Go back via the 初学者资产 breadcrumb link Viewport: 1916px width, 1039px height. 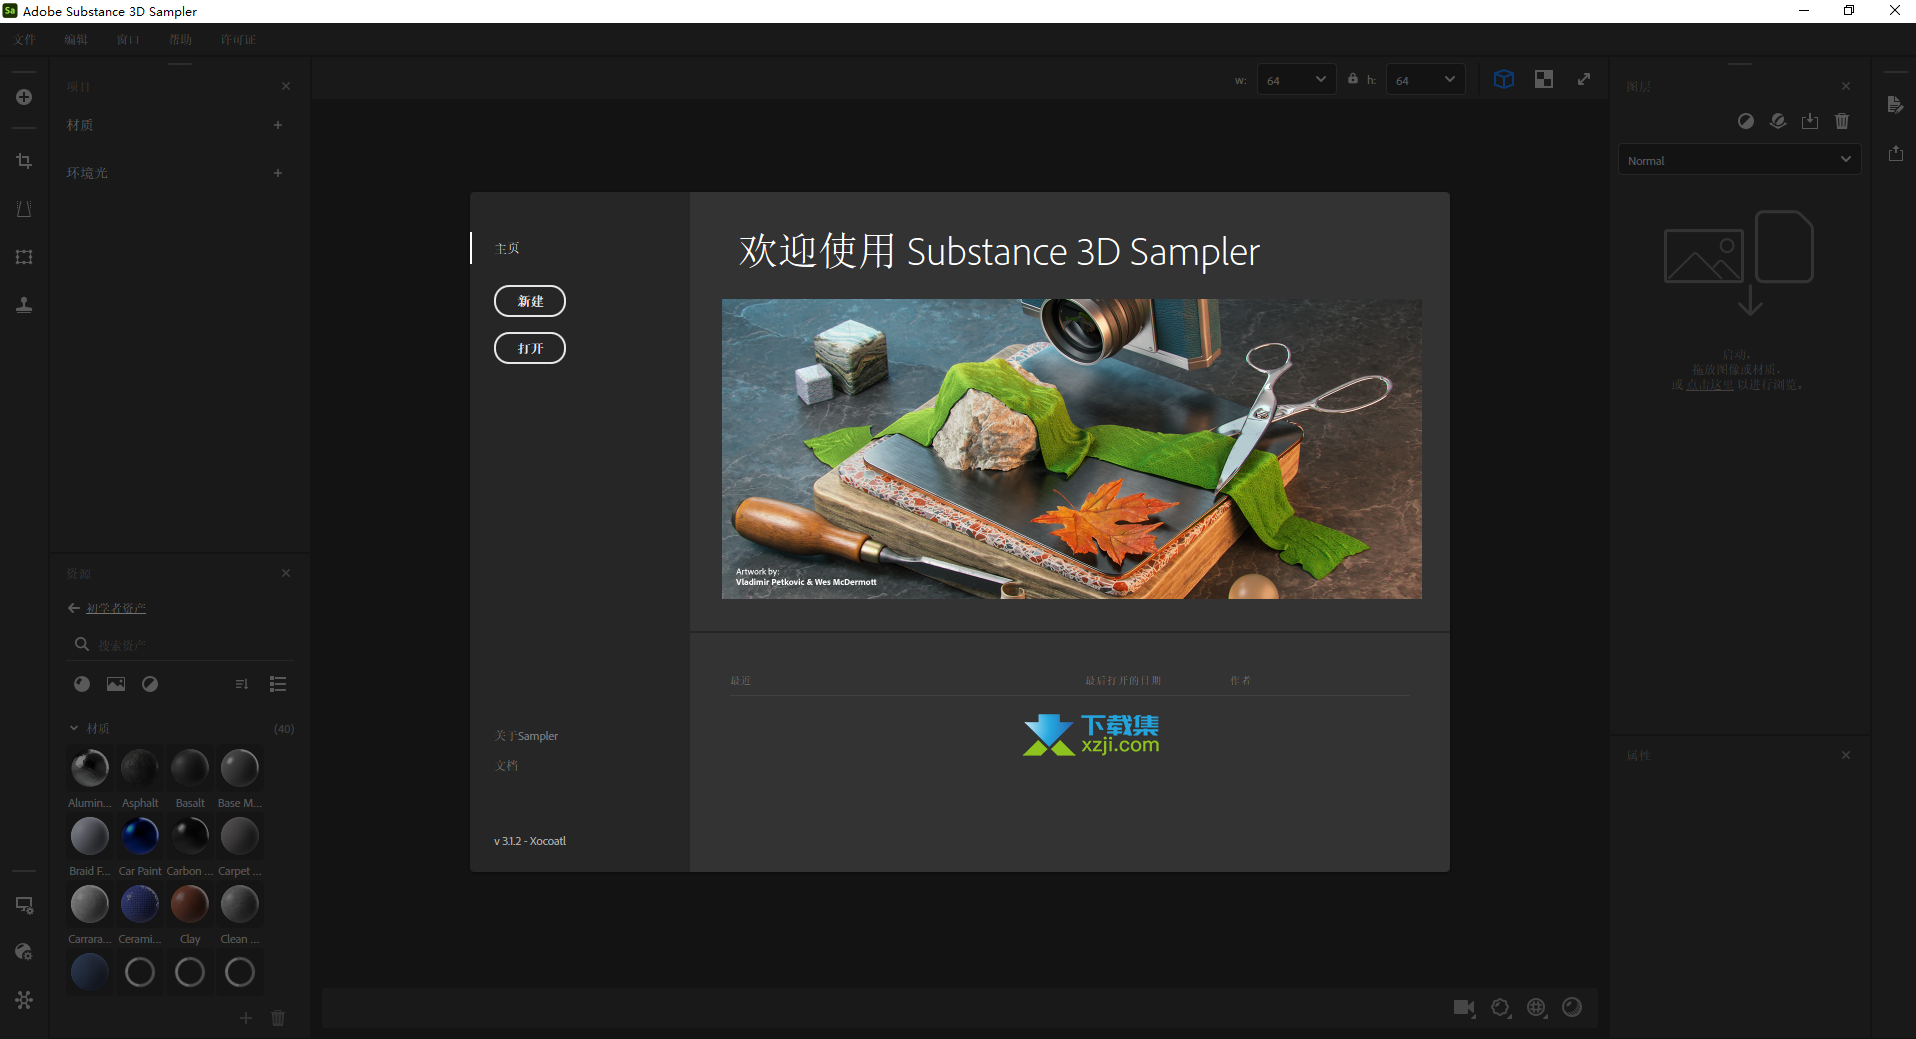pos(116,608)
